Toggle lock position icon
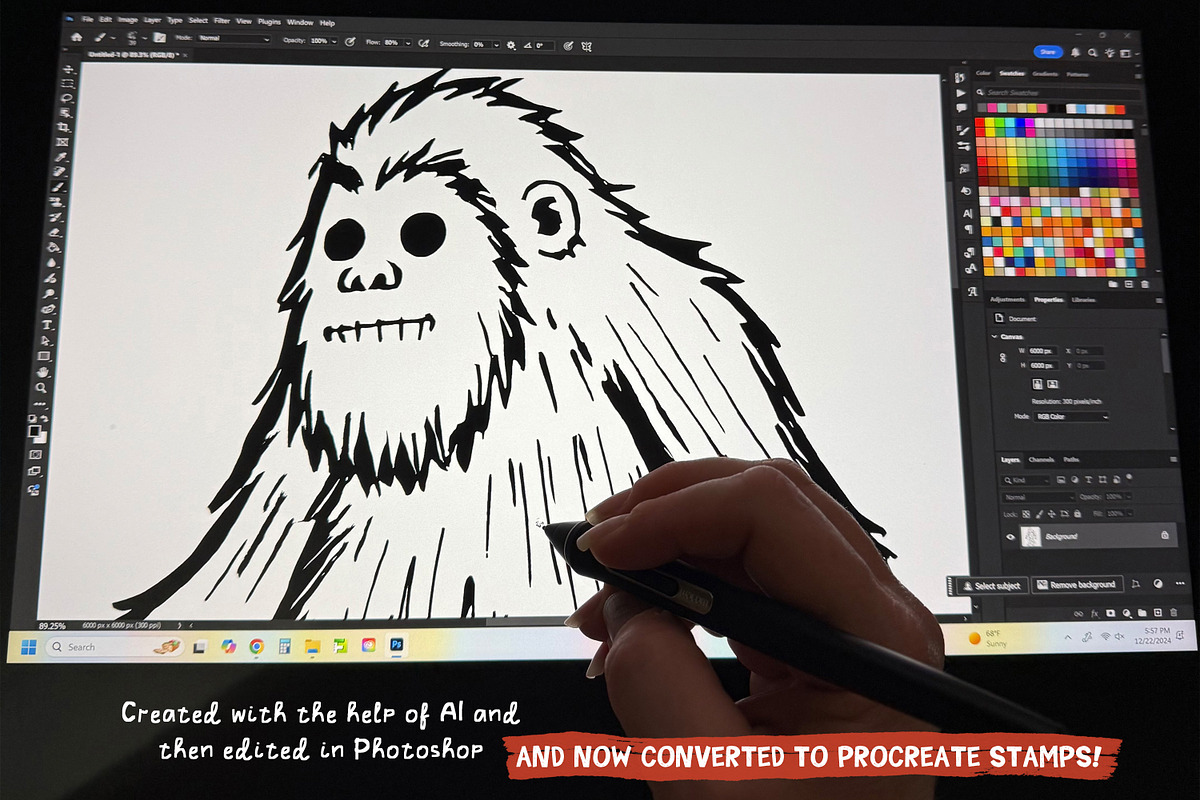1200x800 pixels. [x=1052, y=513]
